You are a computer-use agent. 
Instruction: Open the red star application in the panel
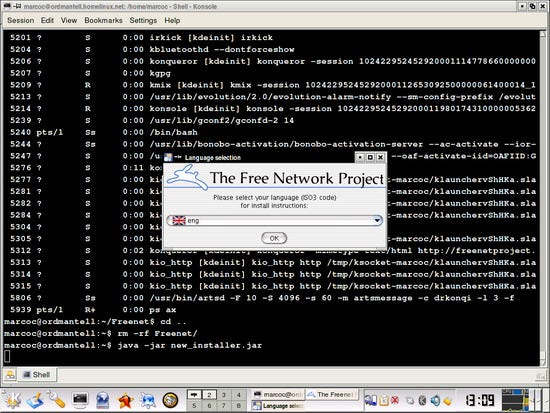click(125, 400)
